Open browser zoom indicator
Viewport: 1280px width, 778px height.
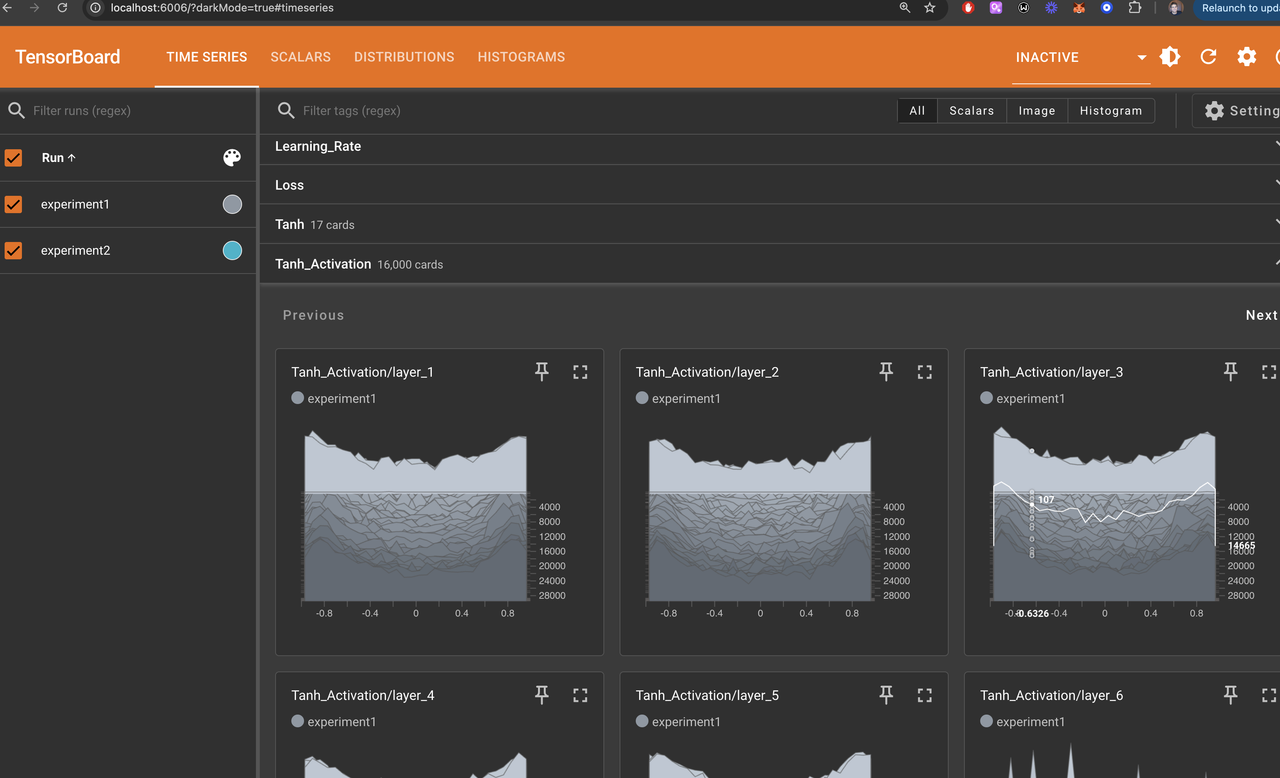(904, 8)
